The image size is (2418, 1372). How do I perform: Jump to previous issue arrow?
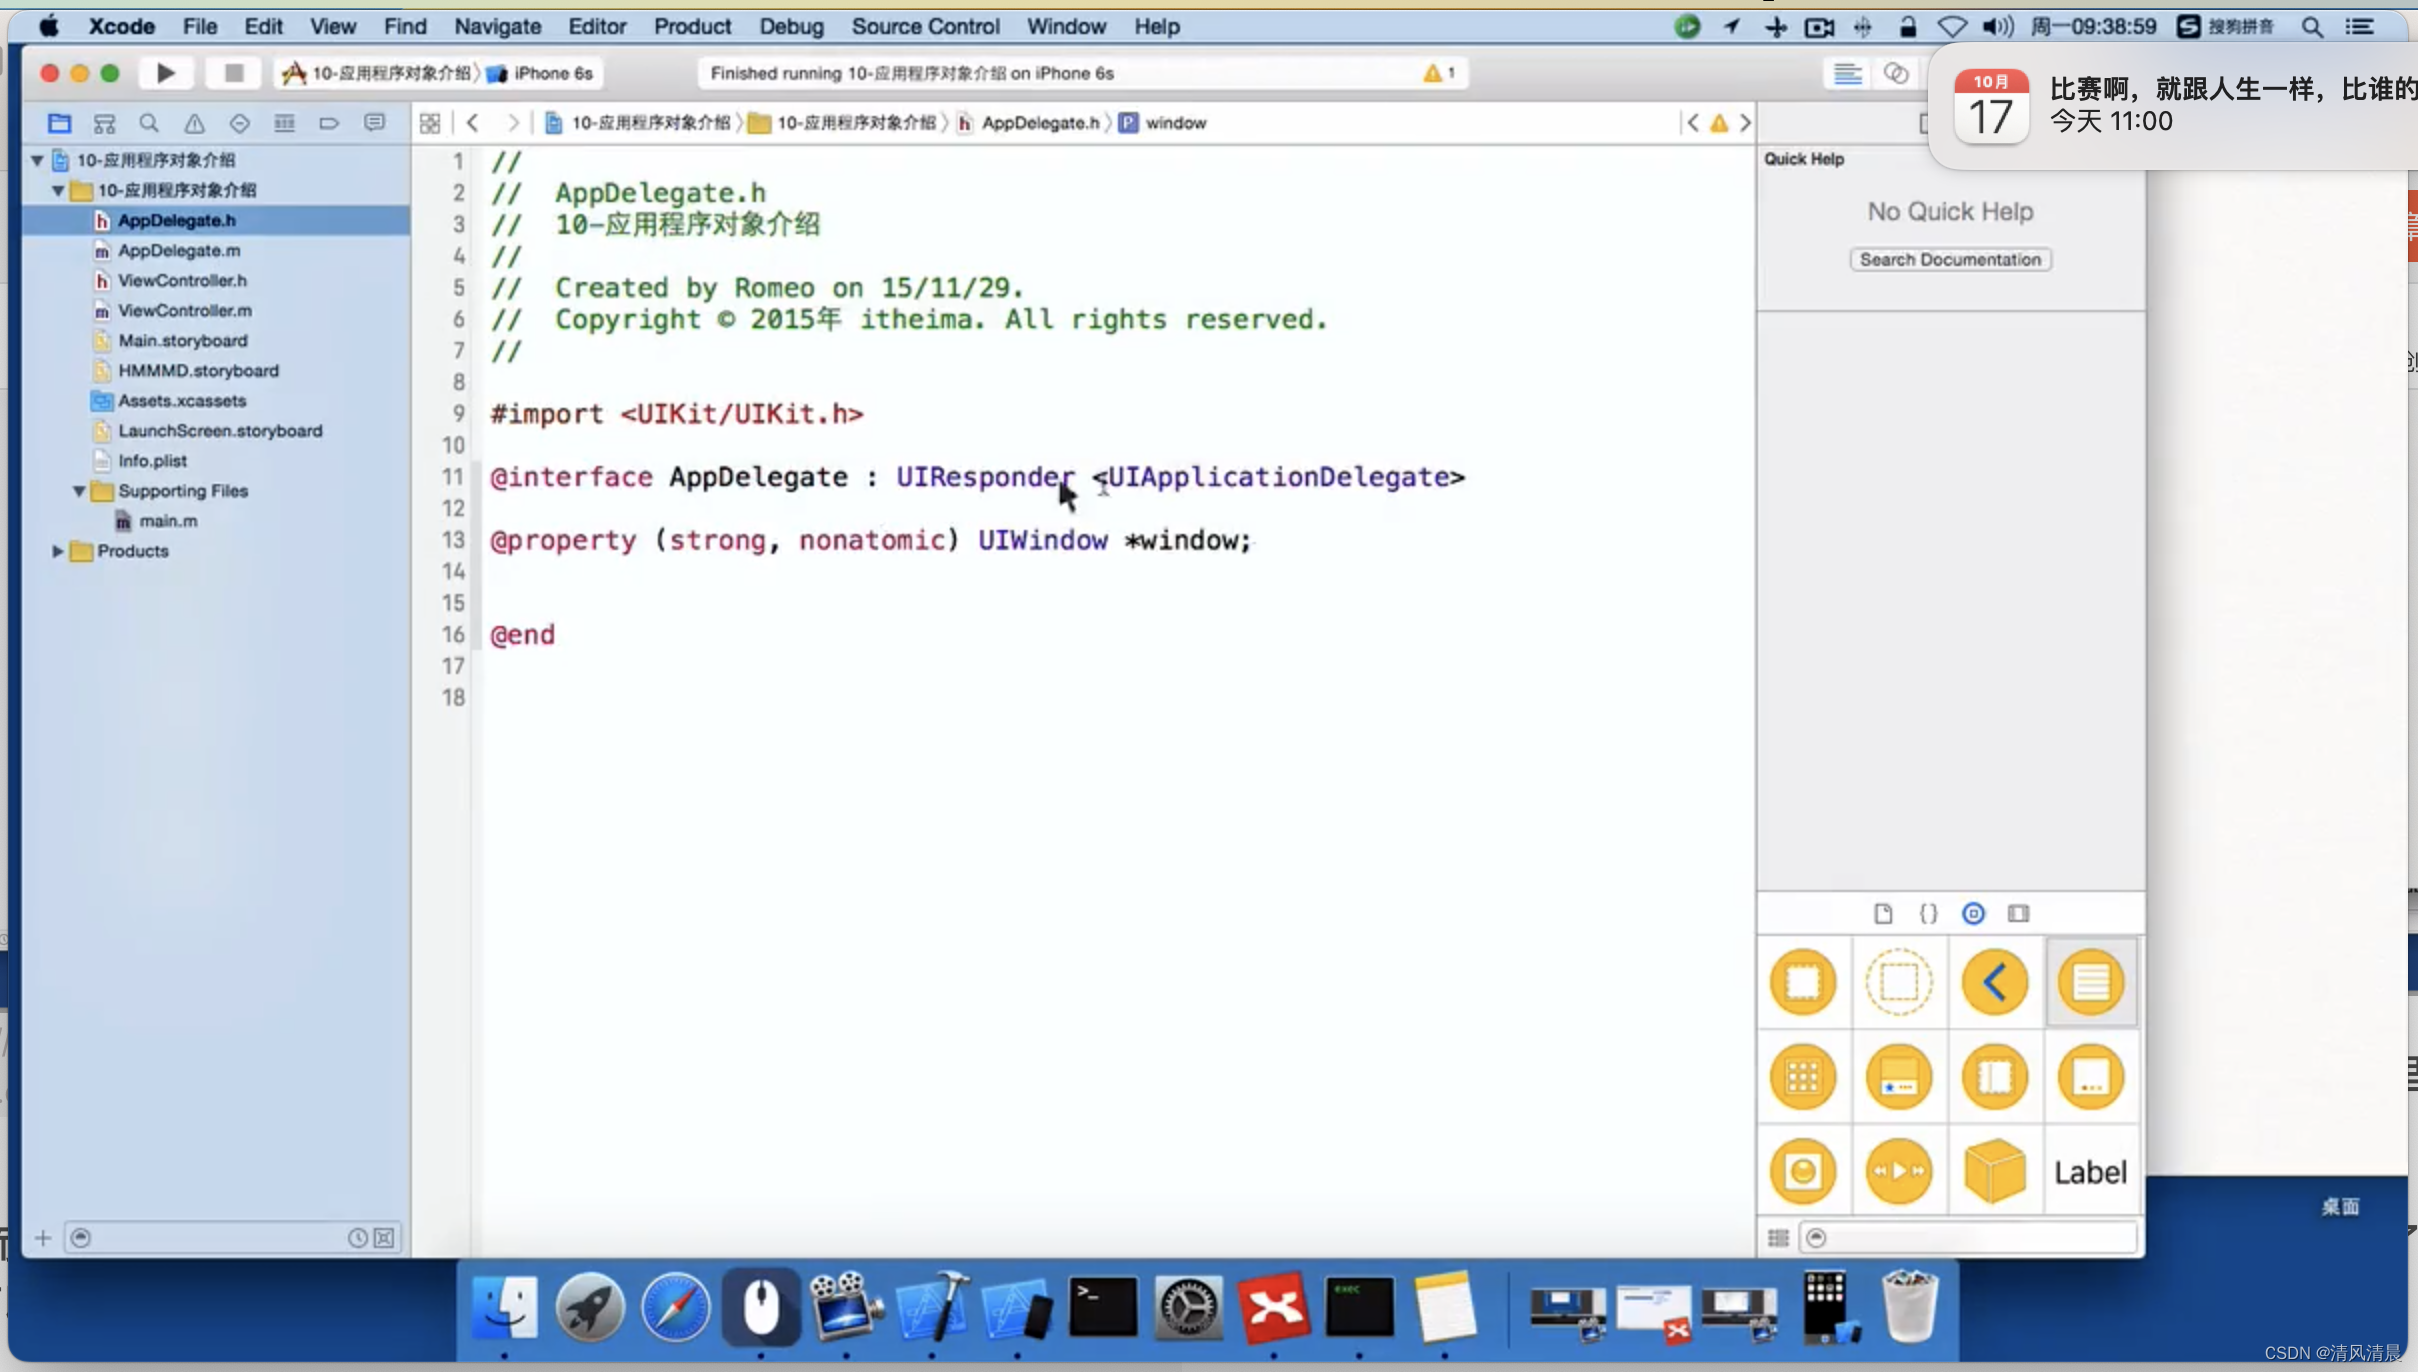(x=1692, y=123)
